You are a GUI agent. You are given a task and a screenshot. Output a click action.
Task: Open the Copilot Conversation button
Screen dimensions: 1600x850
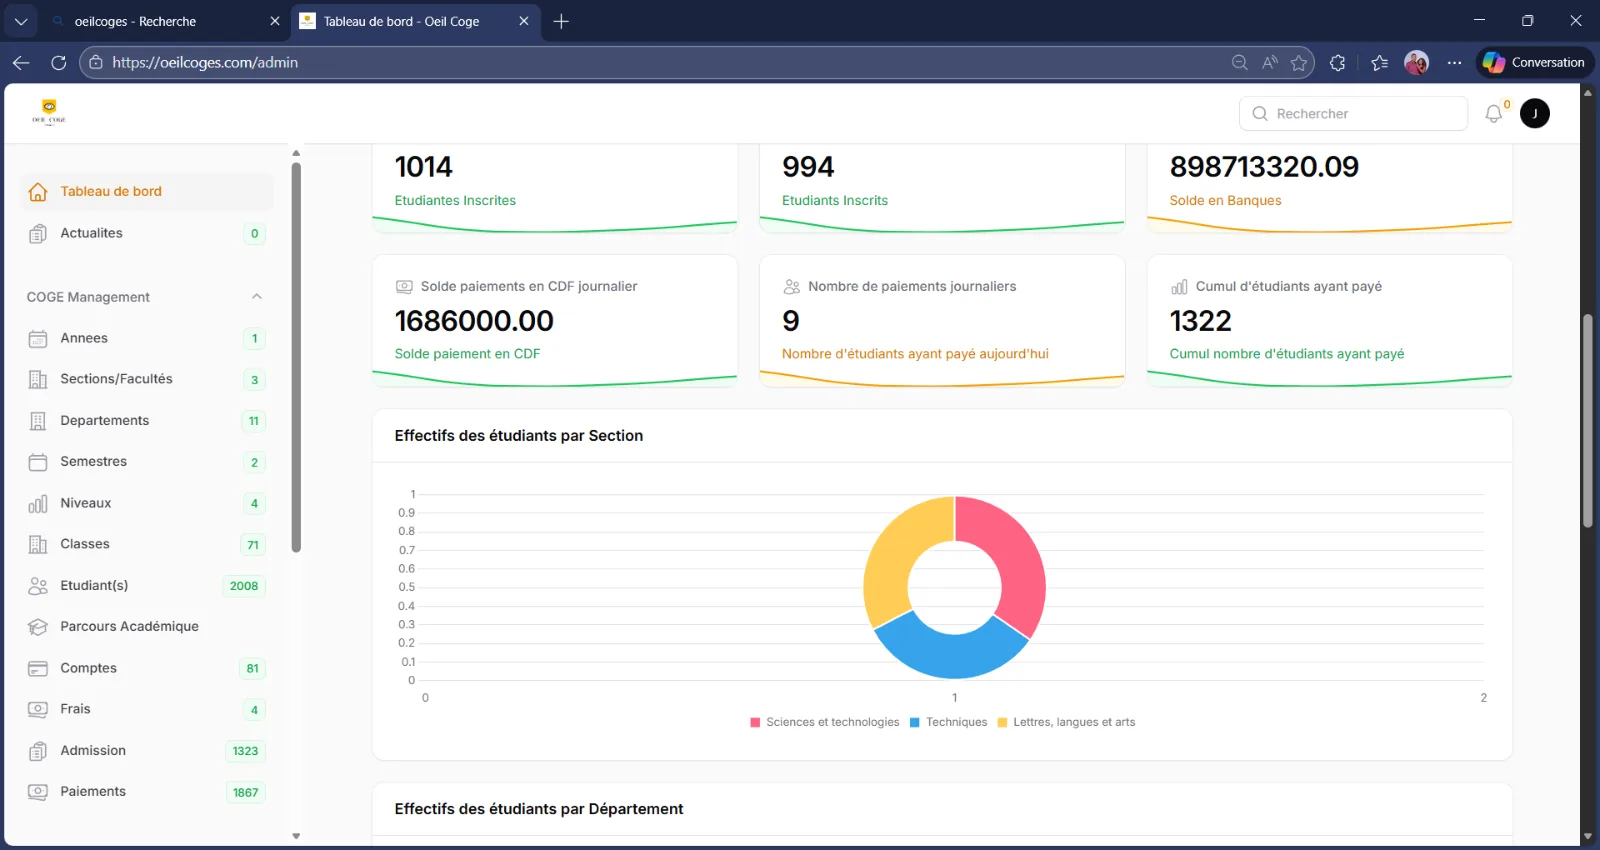1535,62
